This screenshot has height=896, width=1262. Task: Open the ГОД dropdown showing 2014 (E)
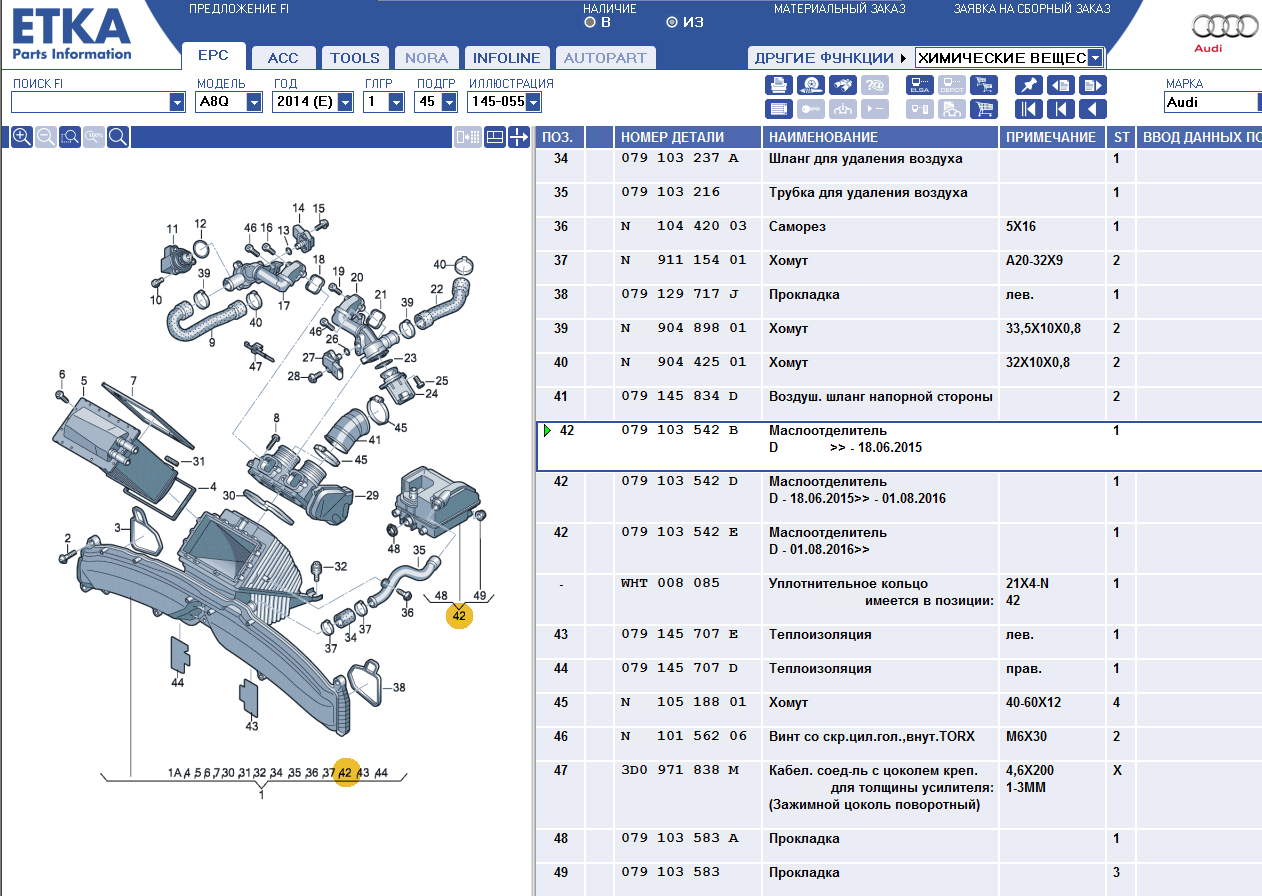click(345, 102)
